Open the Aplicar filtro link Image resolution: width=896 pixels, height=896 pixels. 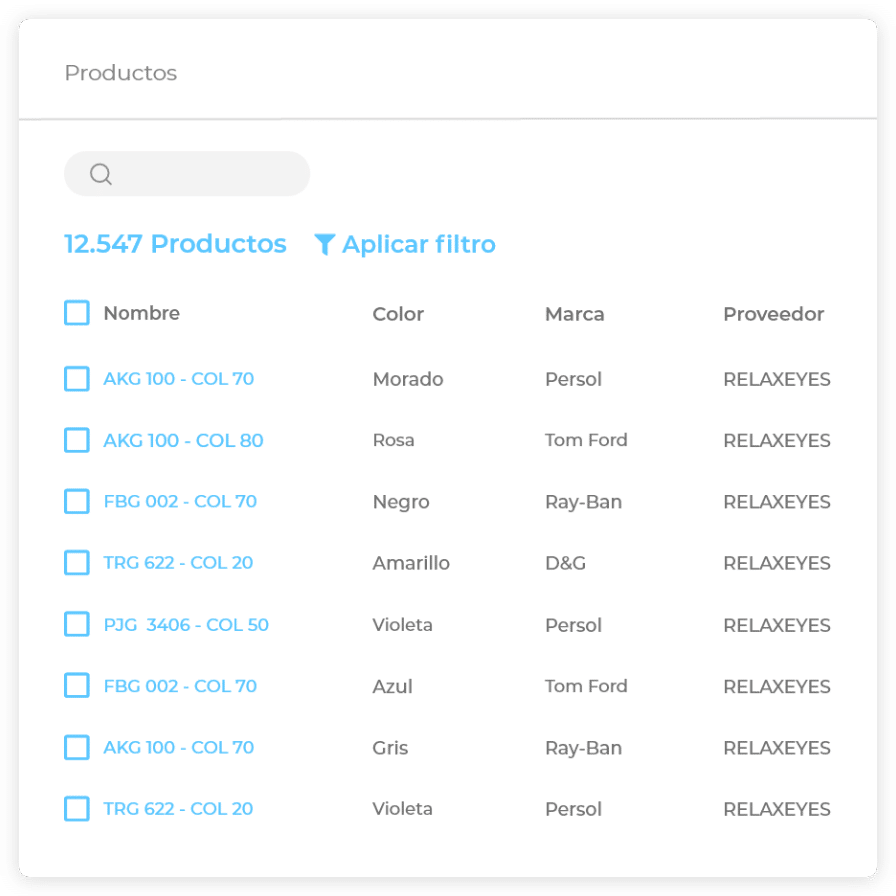(418, 245)
